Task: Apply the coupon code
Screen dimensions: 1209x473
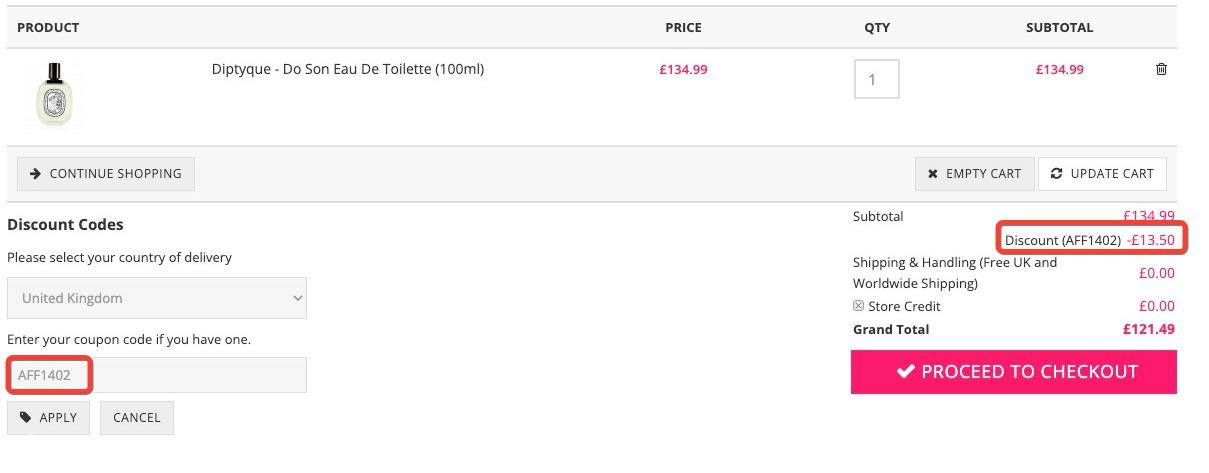Action: (x=48, y=418)
